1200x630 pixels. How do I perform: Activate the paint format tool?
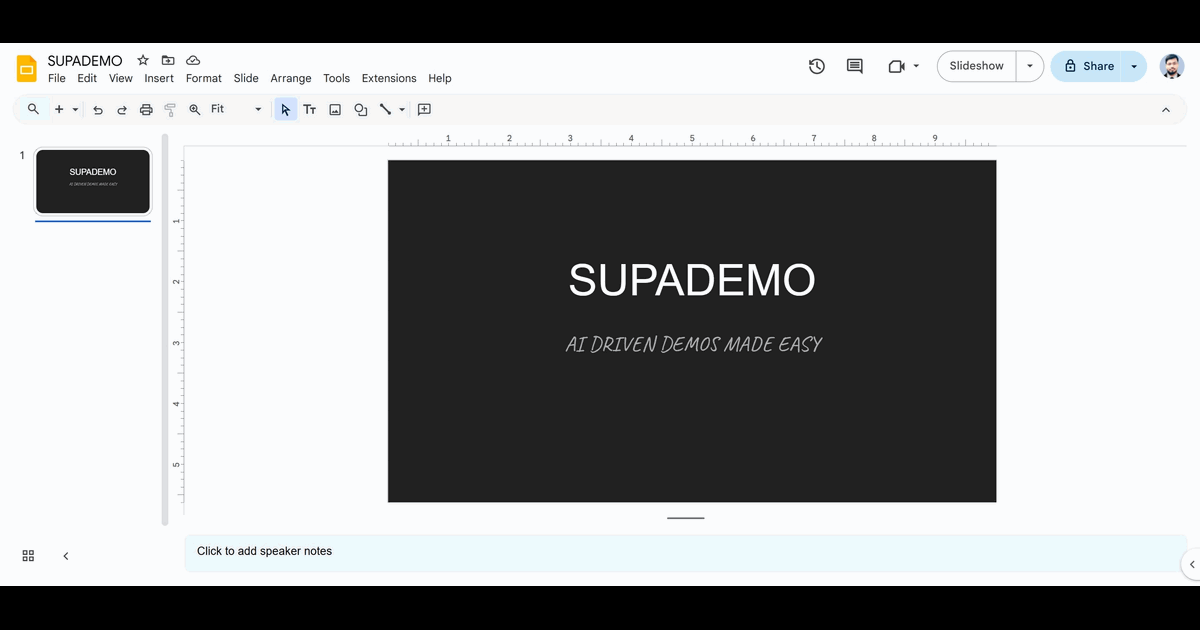click(170, 109)
